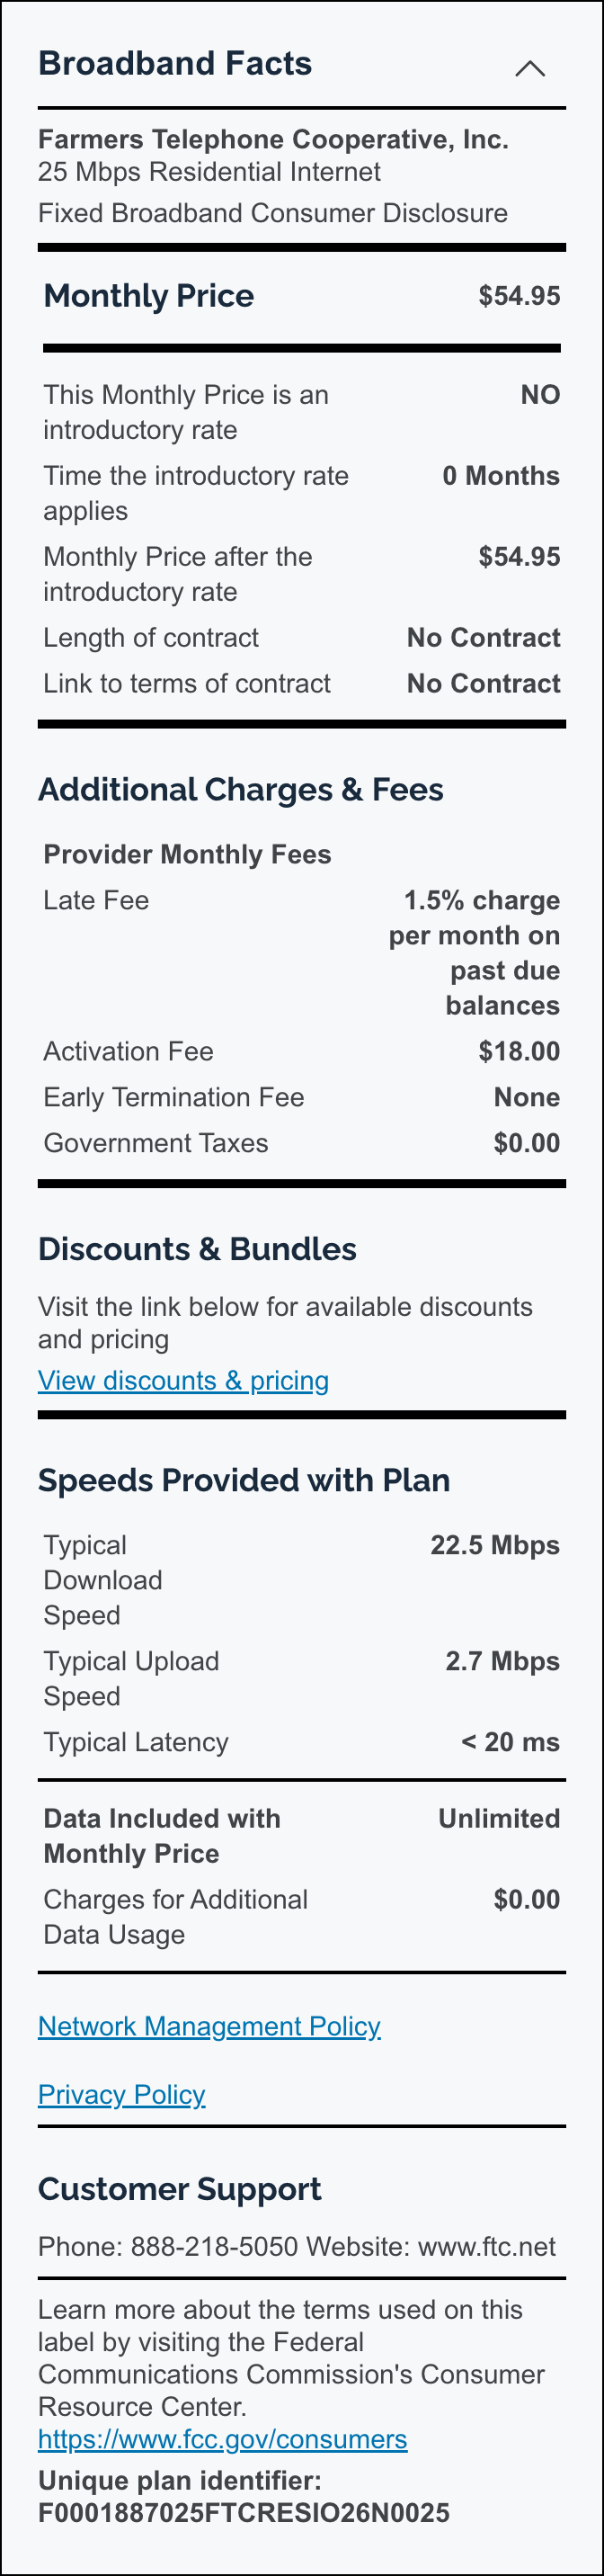Click the unique plan identifier code
This screenshot has width=604, height=2576.
[x=244, y=2513]
